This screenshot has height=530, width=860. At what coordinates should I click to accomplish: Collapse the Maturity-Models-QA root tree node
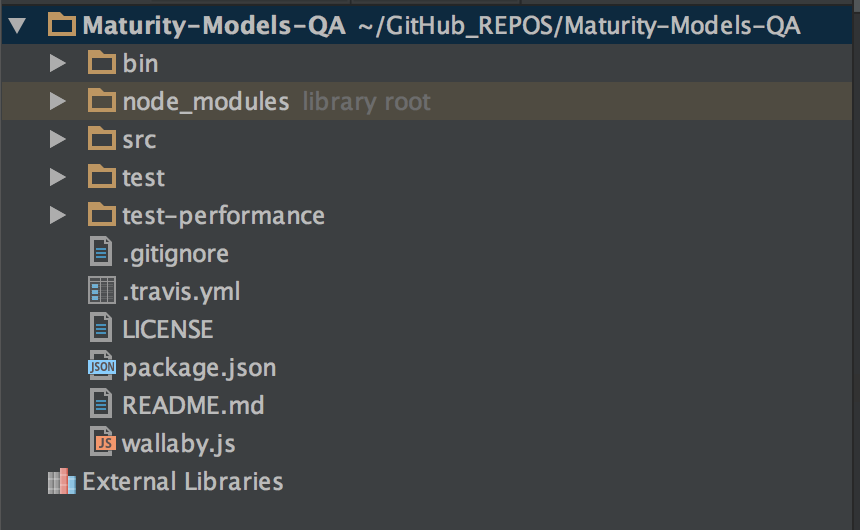click(x=18, y=25)
